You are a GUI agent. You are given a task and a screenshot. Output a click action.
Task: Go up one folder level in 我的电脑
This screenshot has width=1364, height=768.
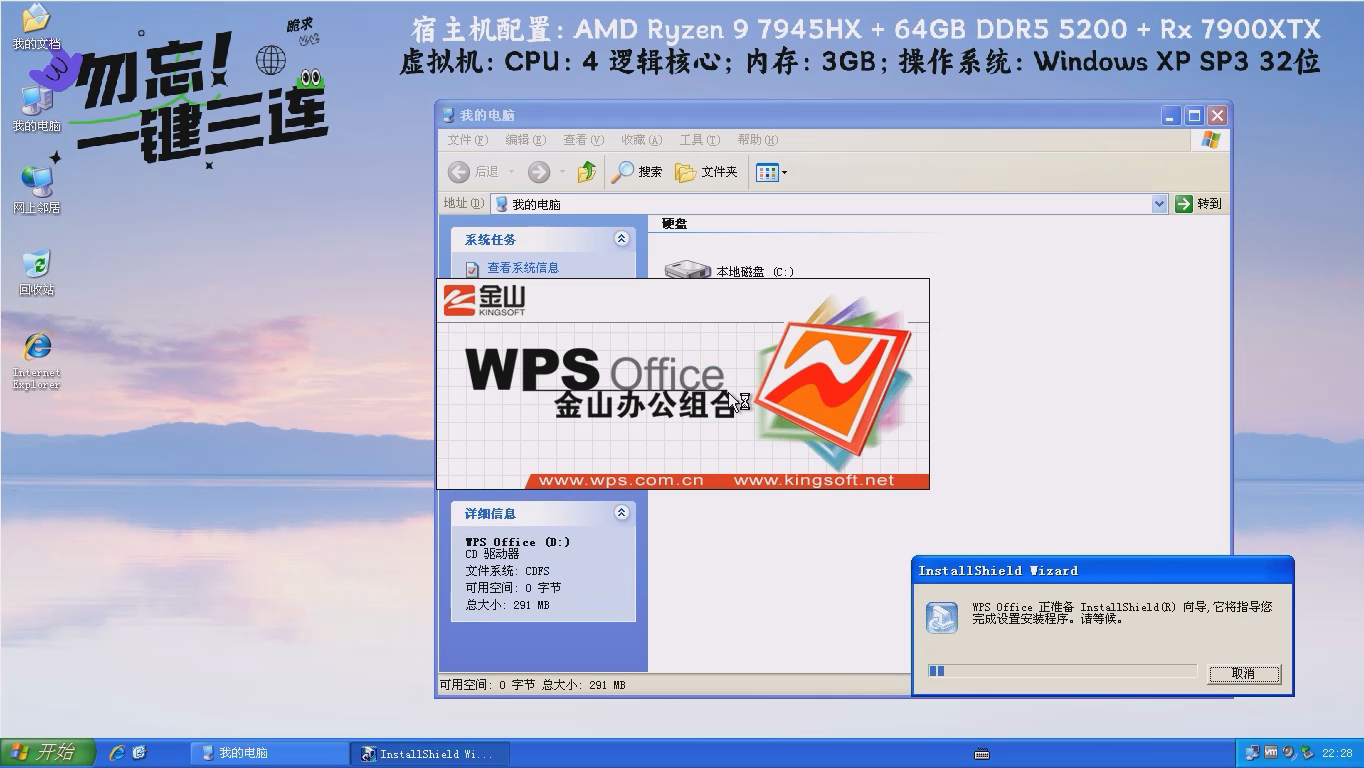tap(587, 172)
